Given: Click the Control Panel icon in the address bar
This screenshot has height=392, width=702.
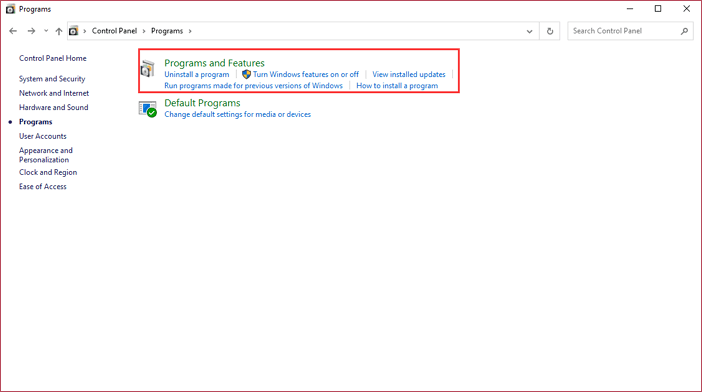Looking at the screenshot, I should click(73, 31).
